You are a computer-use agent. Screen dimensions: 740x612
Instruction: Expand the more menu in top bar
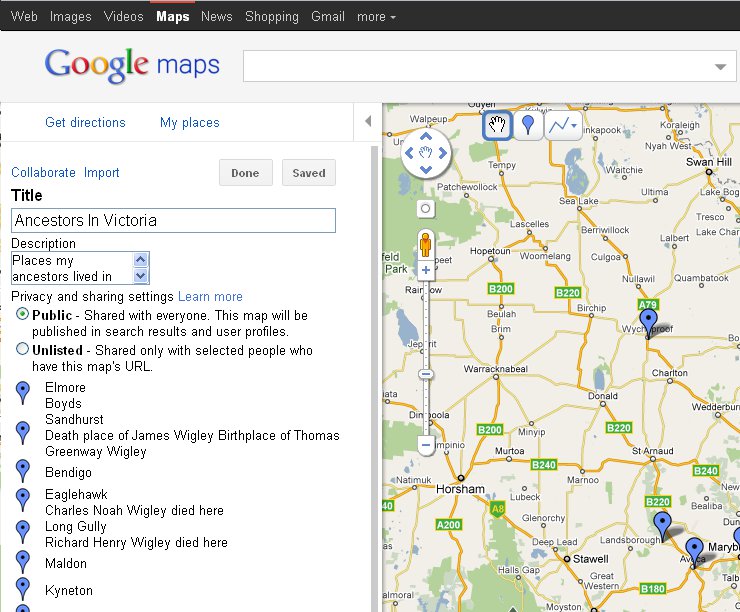(x=376, y=17)
